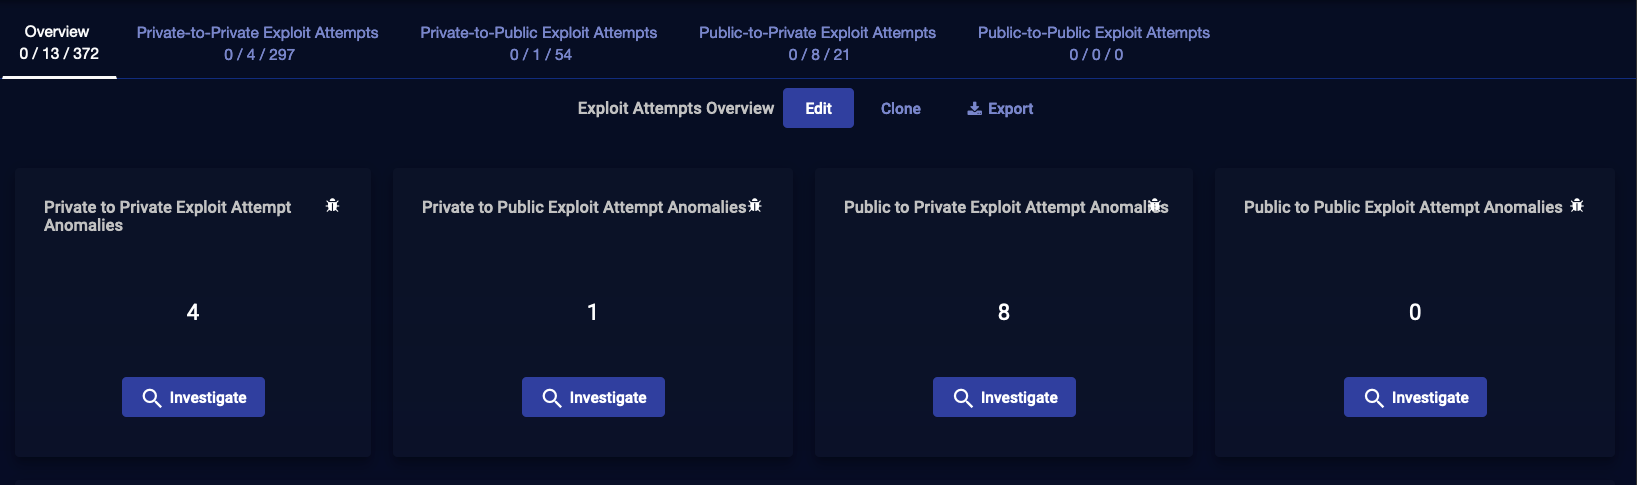Export the Exploit Attempts Overview dashboard
This screenshot has height=485, width=1637.
(x=1000, y=108)
